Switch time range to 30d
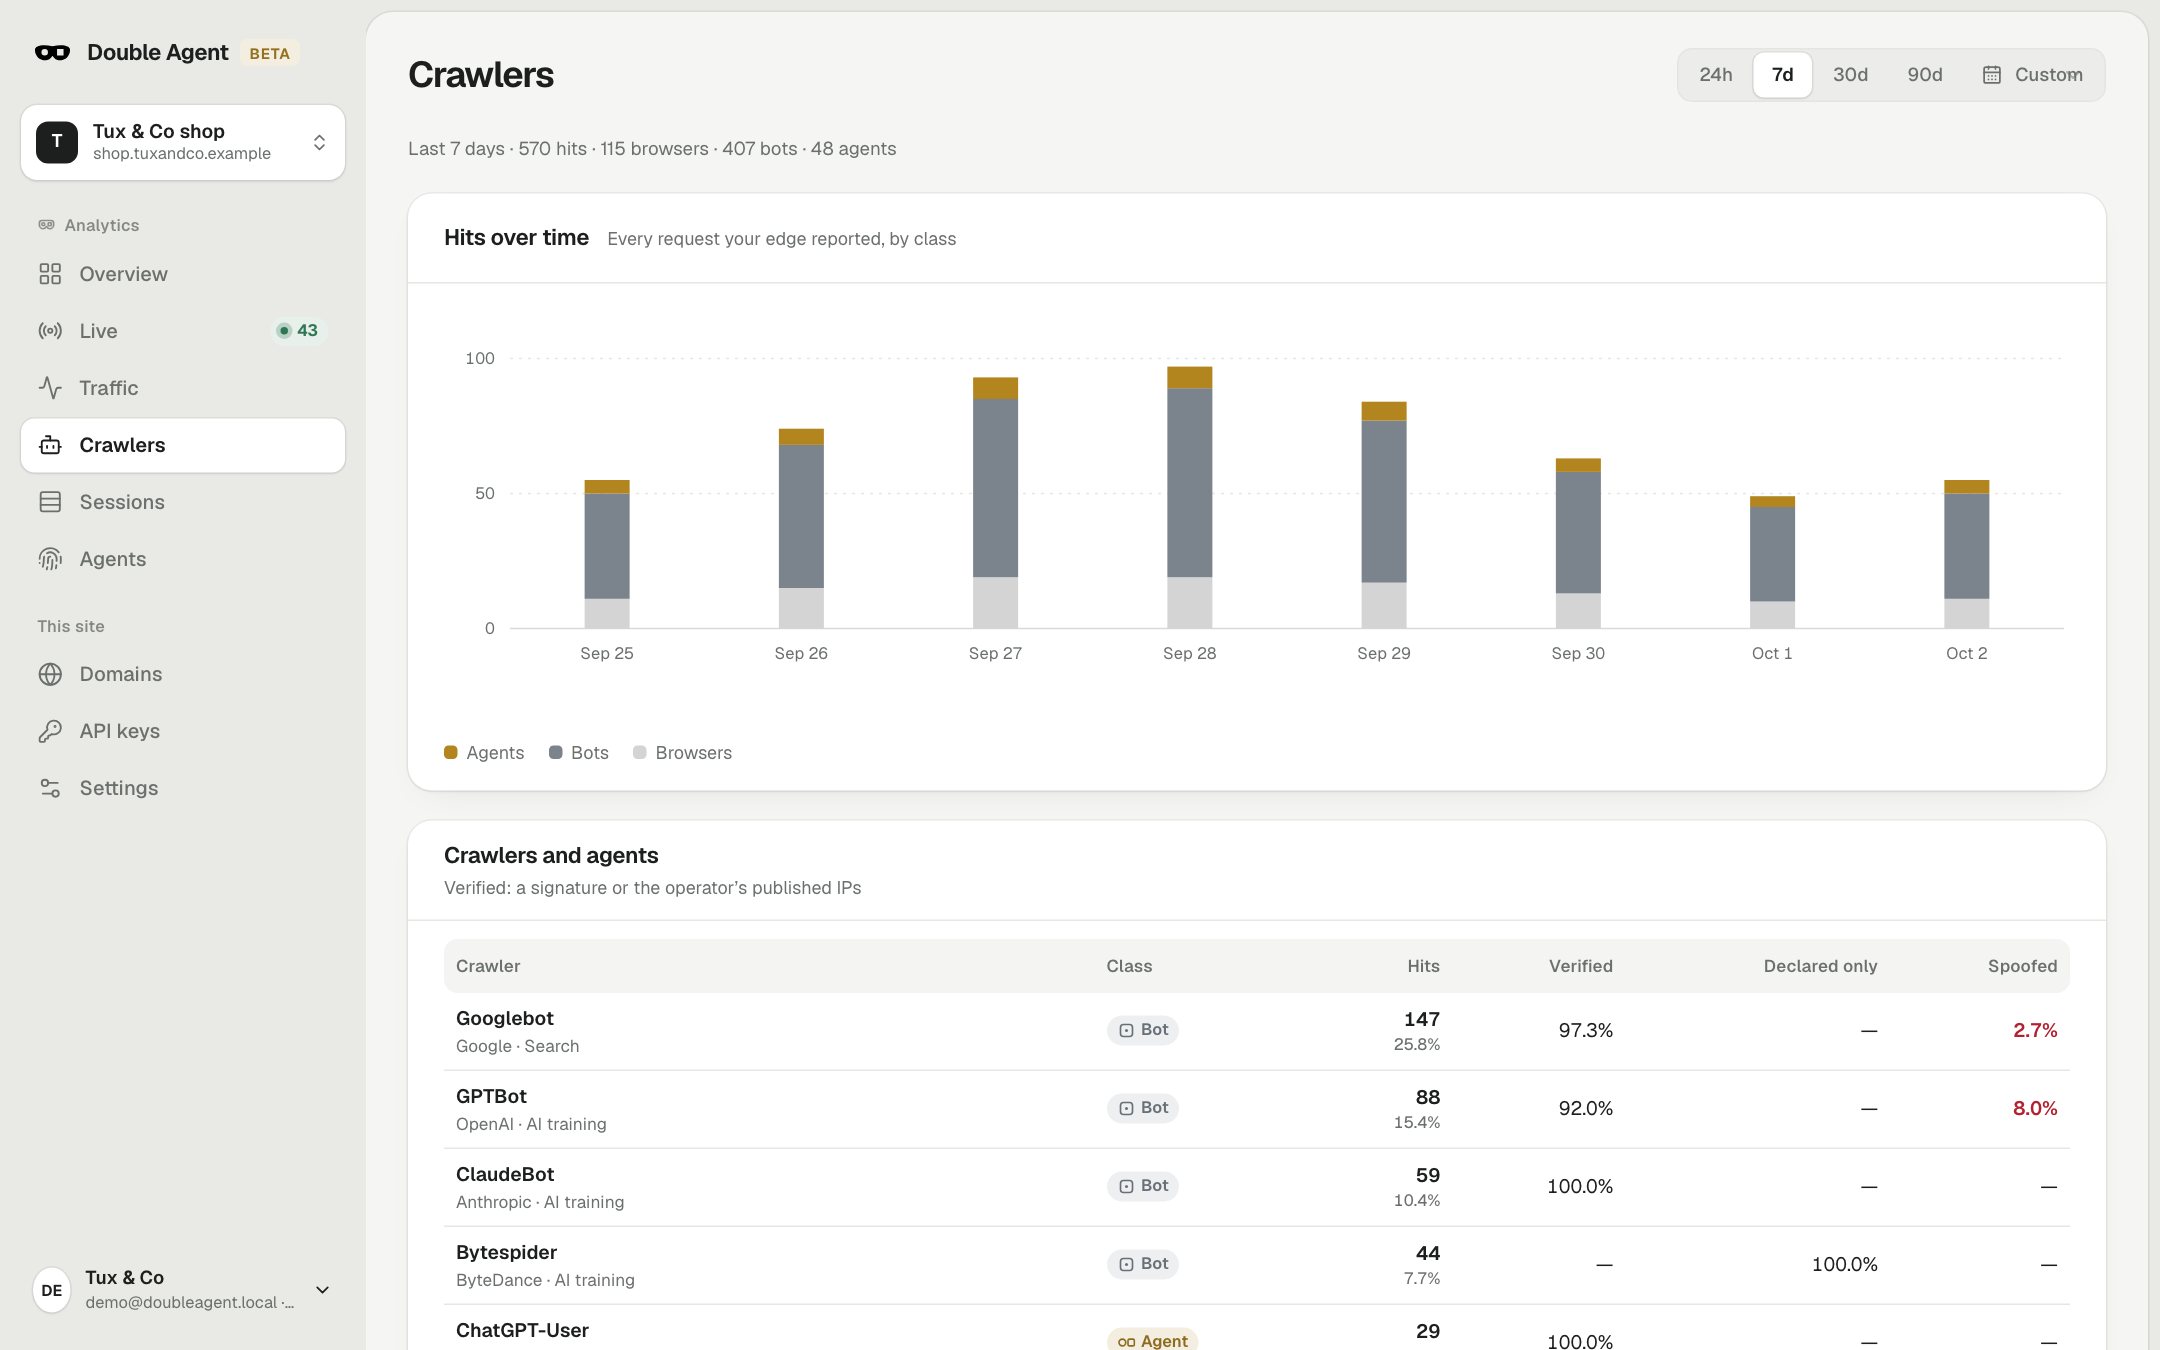This screenshot has width=2160, height=1350. point(1850,75)
